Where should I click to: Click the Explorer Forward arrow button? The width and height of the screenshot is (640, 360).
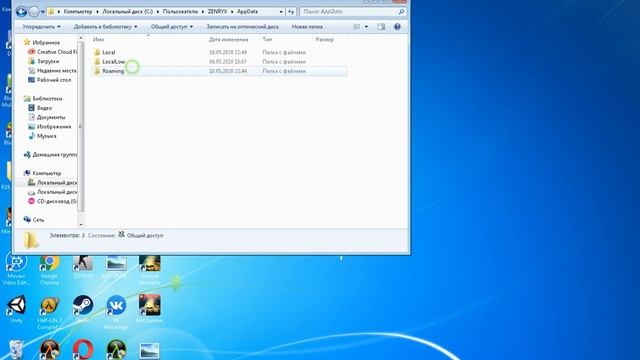pyautogui.click(x=34, y=12)
